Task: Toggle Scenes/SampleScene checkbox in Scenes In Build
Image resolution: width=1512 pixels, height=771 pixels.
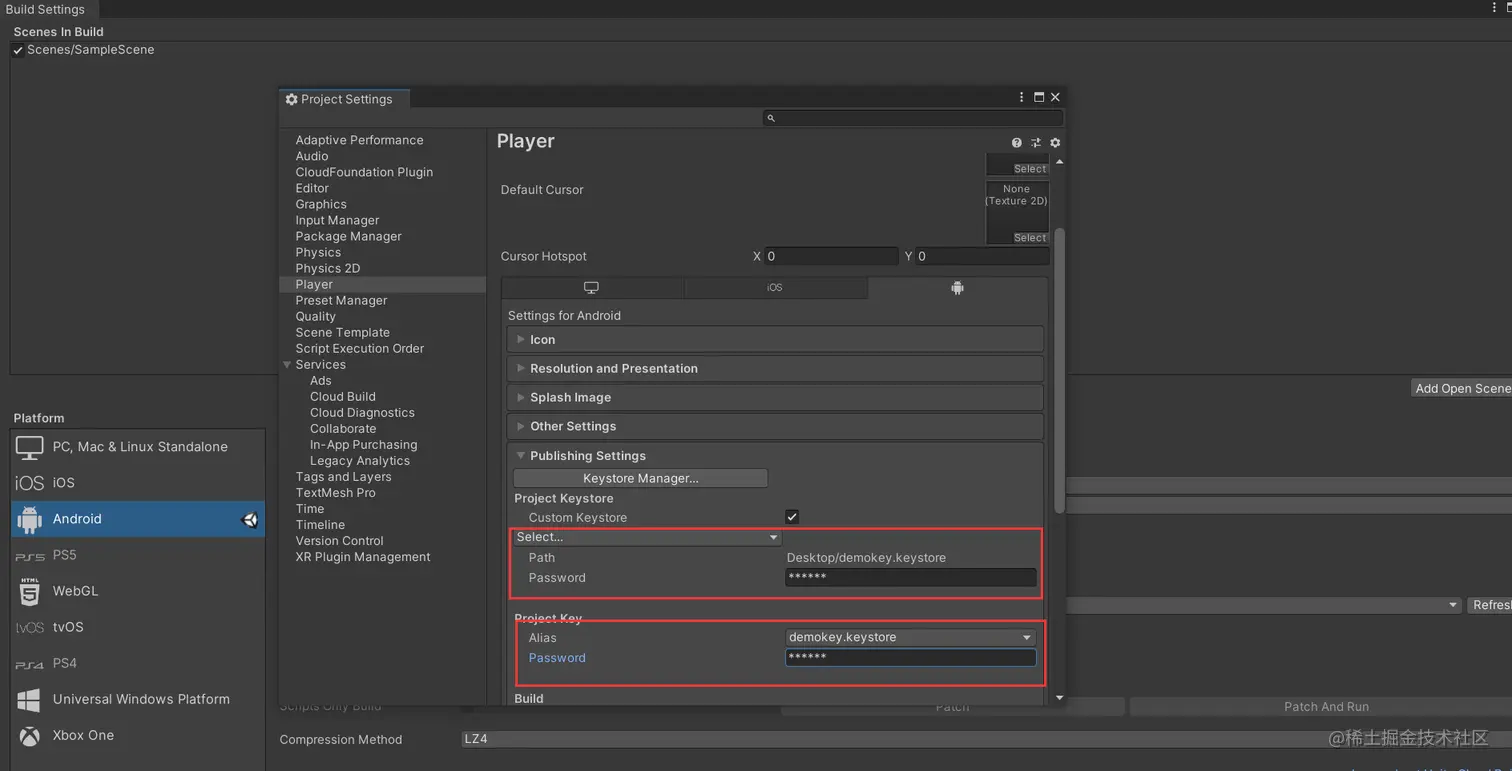Action: 18,50
